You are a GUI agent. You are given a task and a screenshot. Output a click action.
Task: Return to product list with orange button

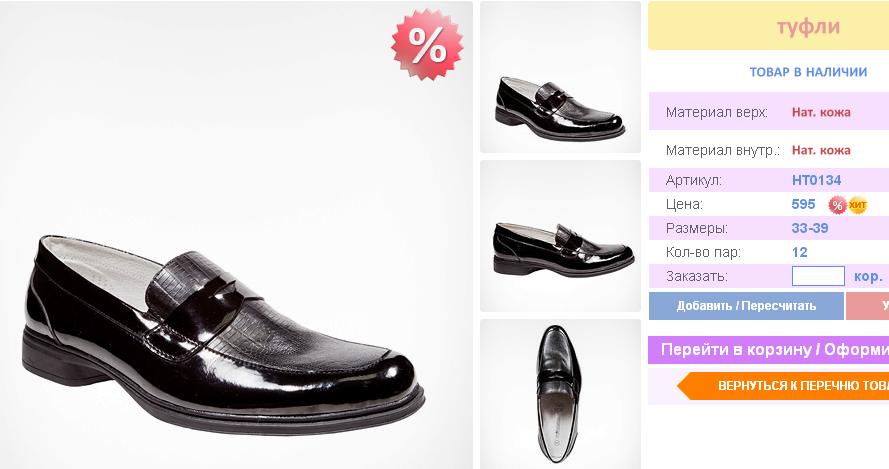tap(790, 385)
